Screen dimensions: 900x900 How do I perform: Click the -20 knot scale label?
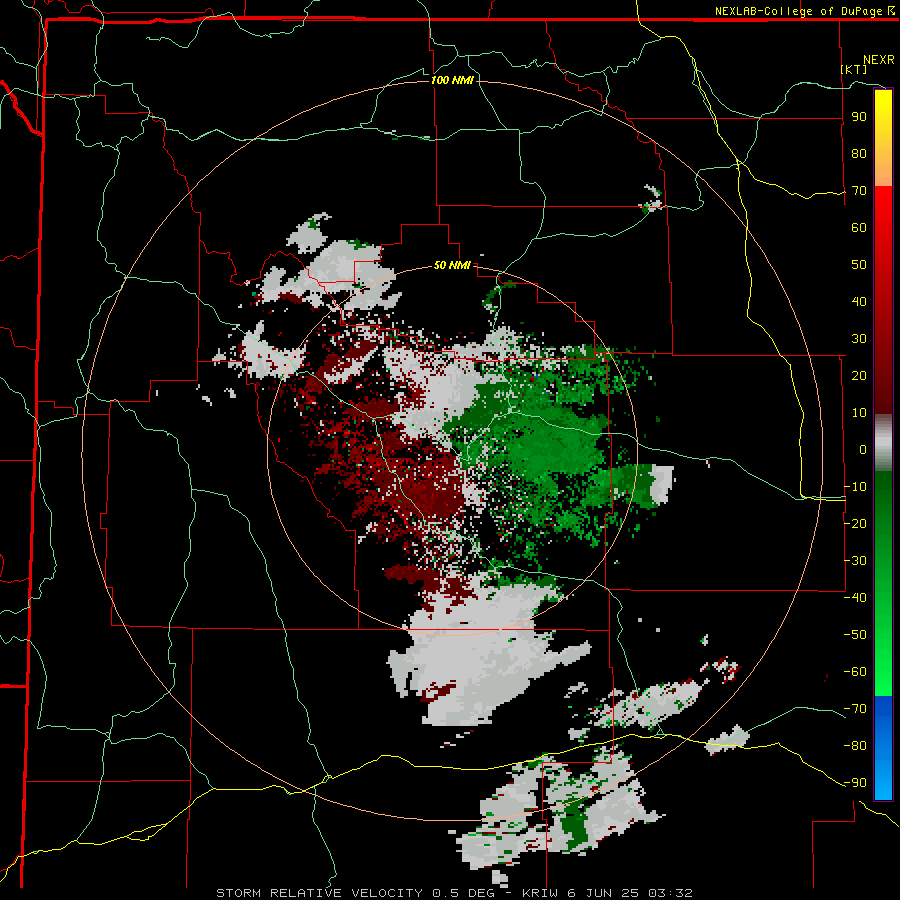point(855,524)
